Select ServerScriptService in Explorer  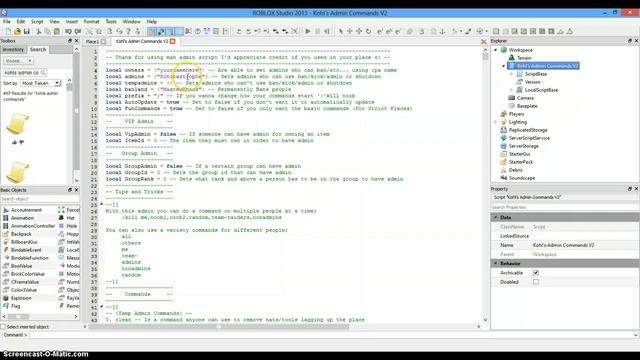529,138
